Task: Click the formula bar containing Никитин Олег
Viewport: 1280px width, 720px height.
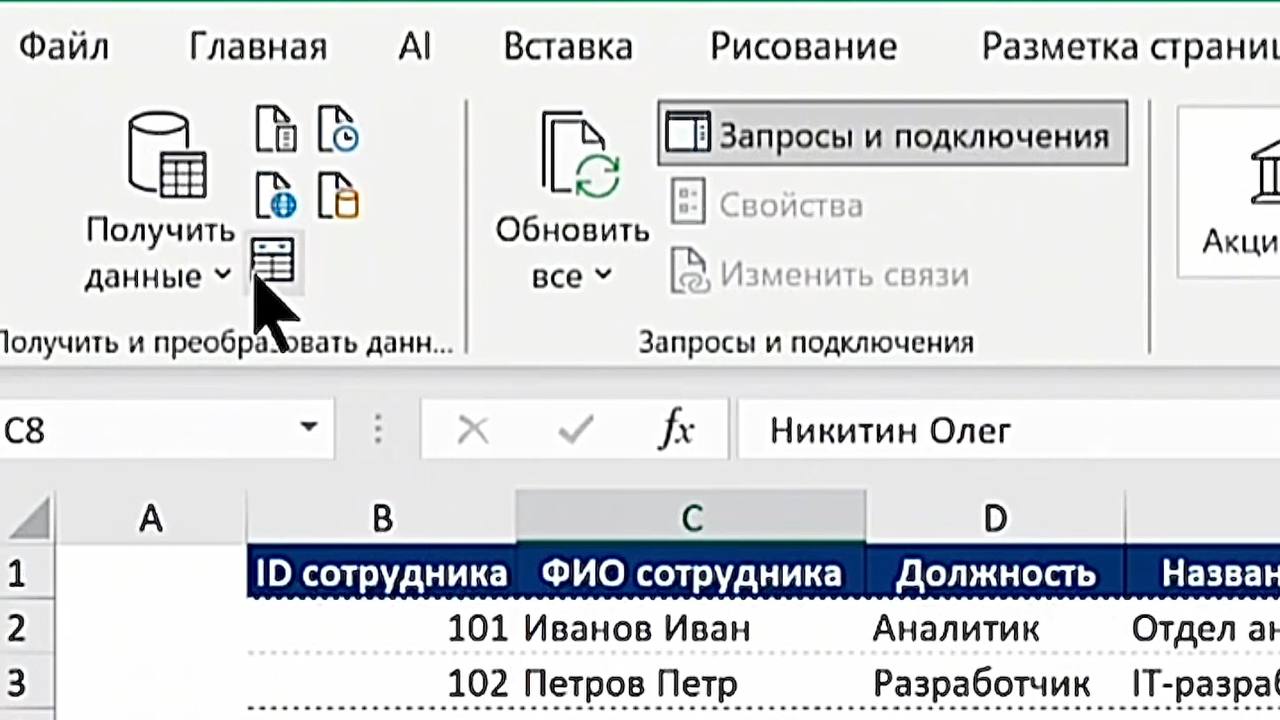Action: pos(1008,430)
